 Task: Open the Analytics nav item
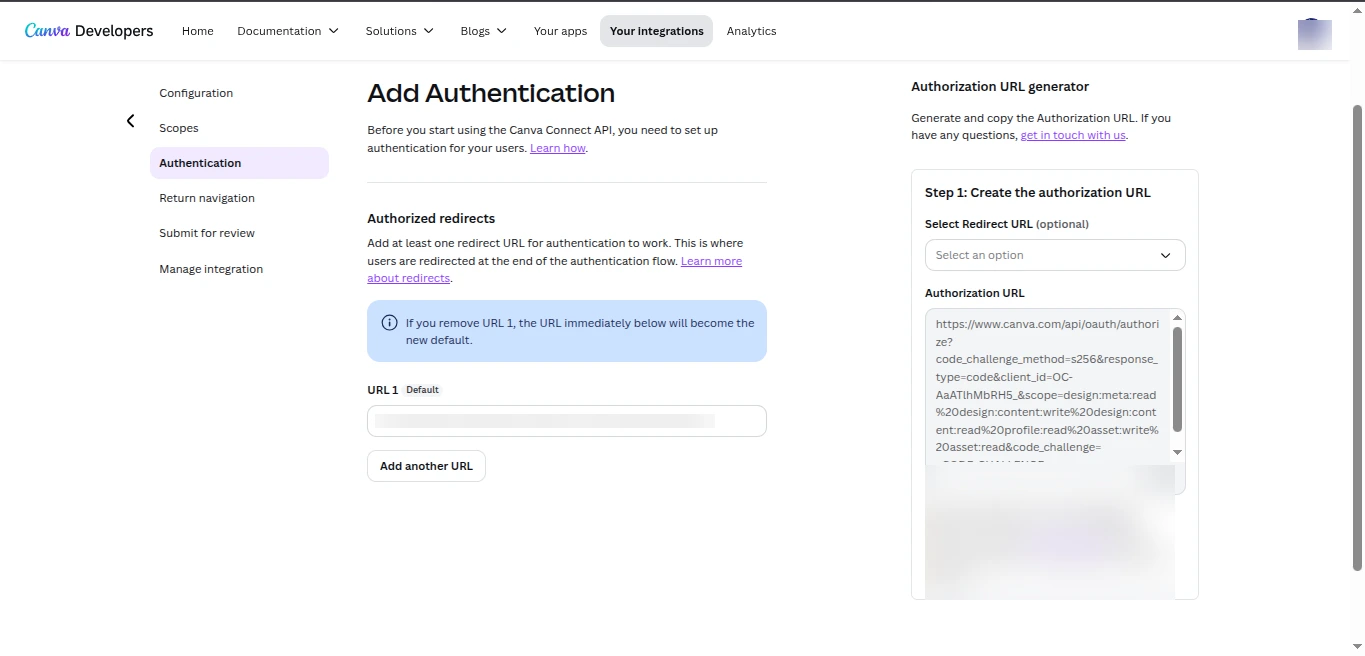pos(752,31)
